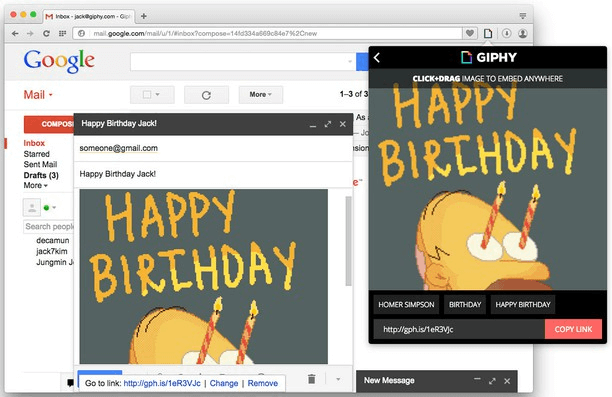Select the Inbox tab in the browser
Viewport: 612px width, 397px height.
tap(88, 16)
